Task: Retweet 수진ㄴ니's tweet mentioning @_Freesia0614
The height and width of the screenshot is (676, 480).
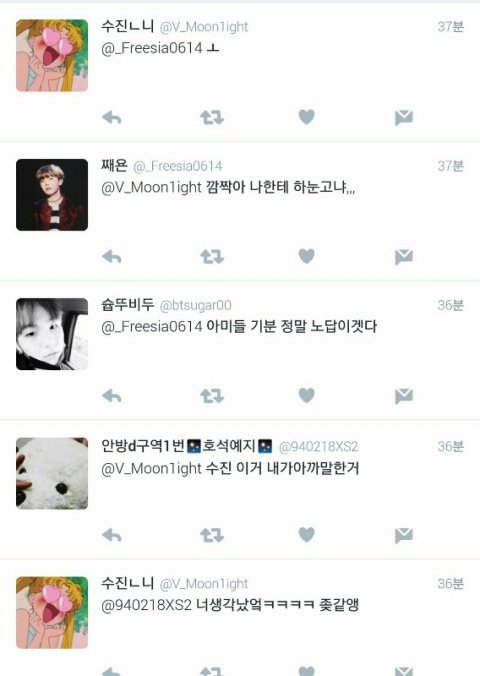Action: click(x=212, y=117)
